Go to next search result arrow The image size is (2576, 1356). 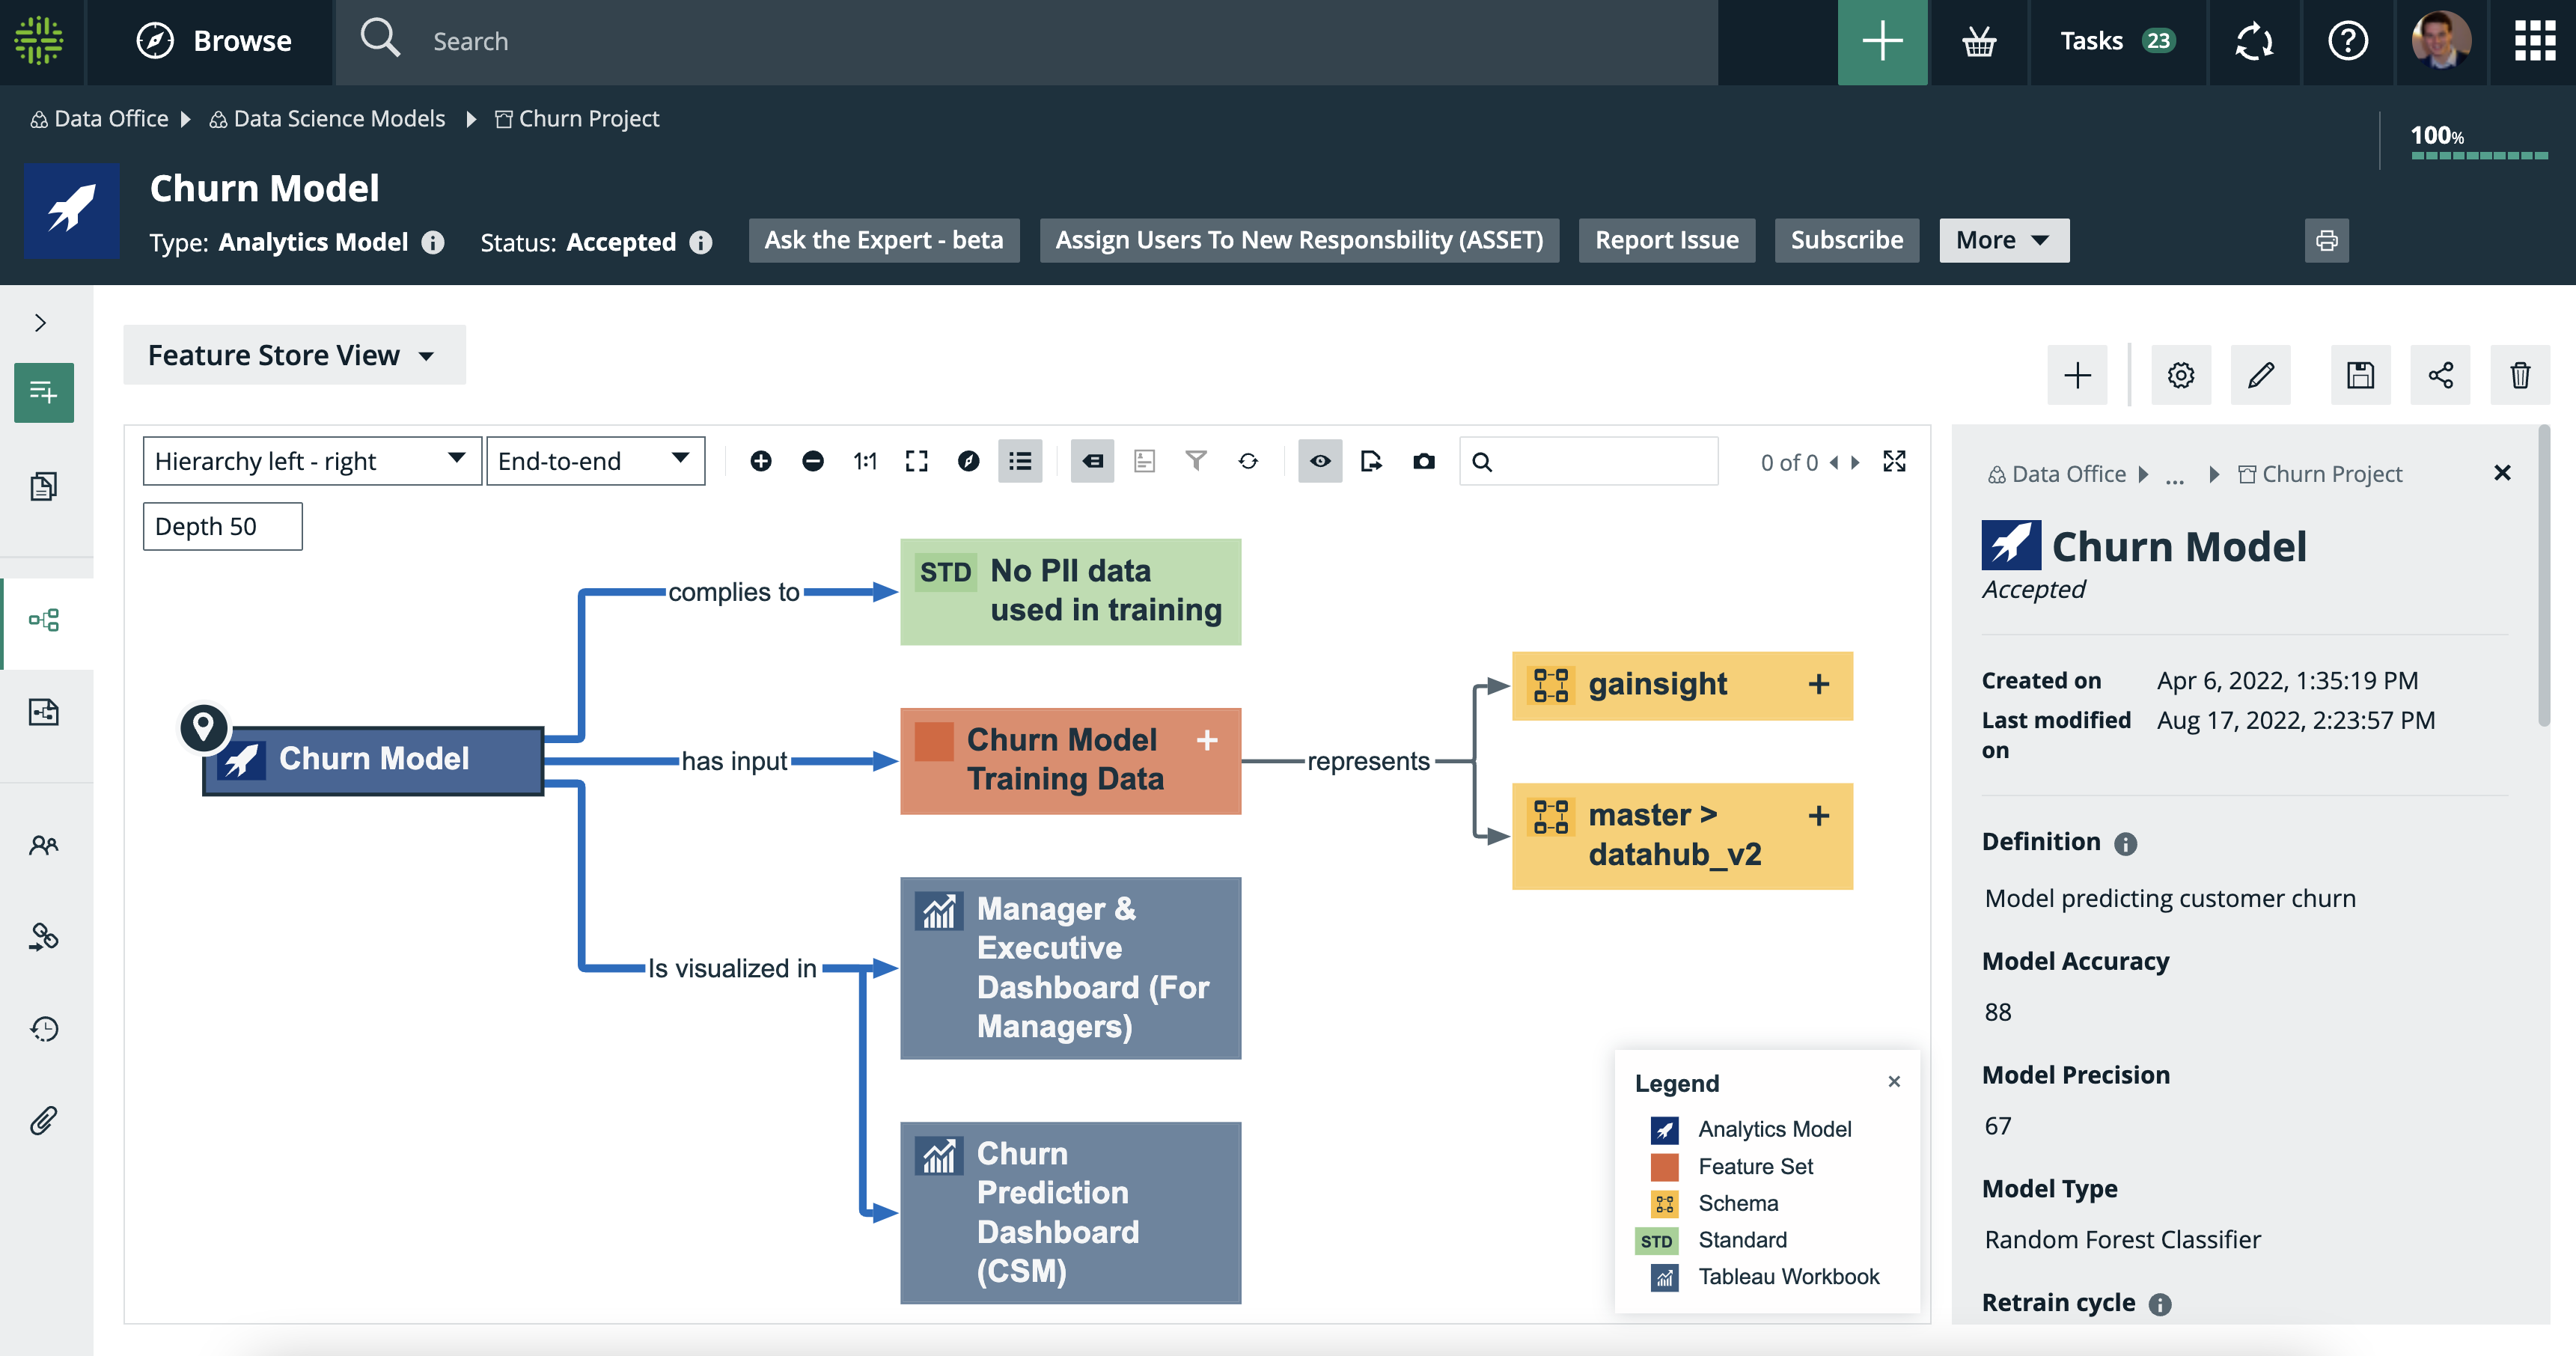[x=1856, y=462]
